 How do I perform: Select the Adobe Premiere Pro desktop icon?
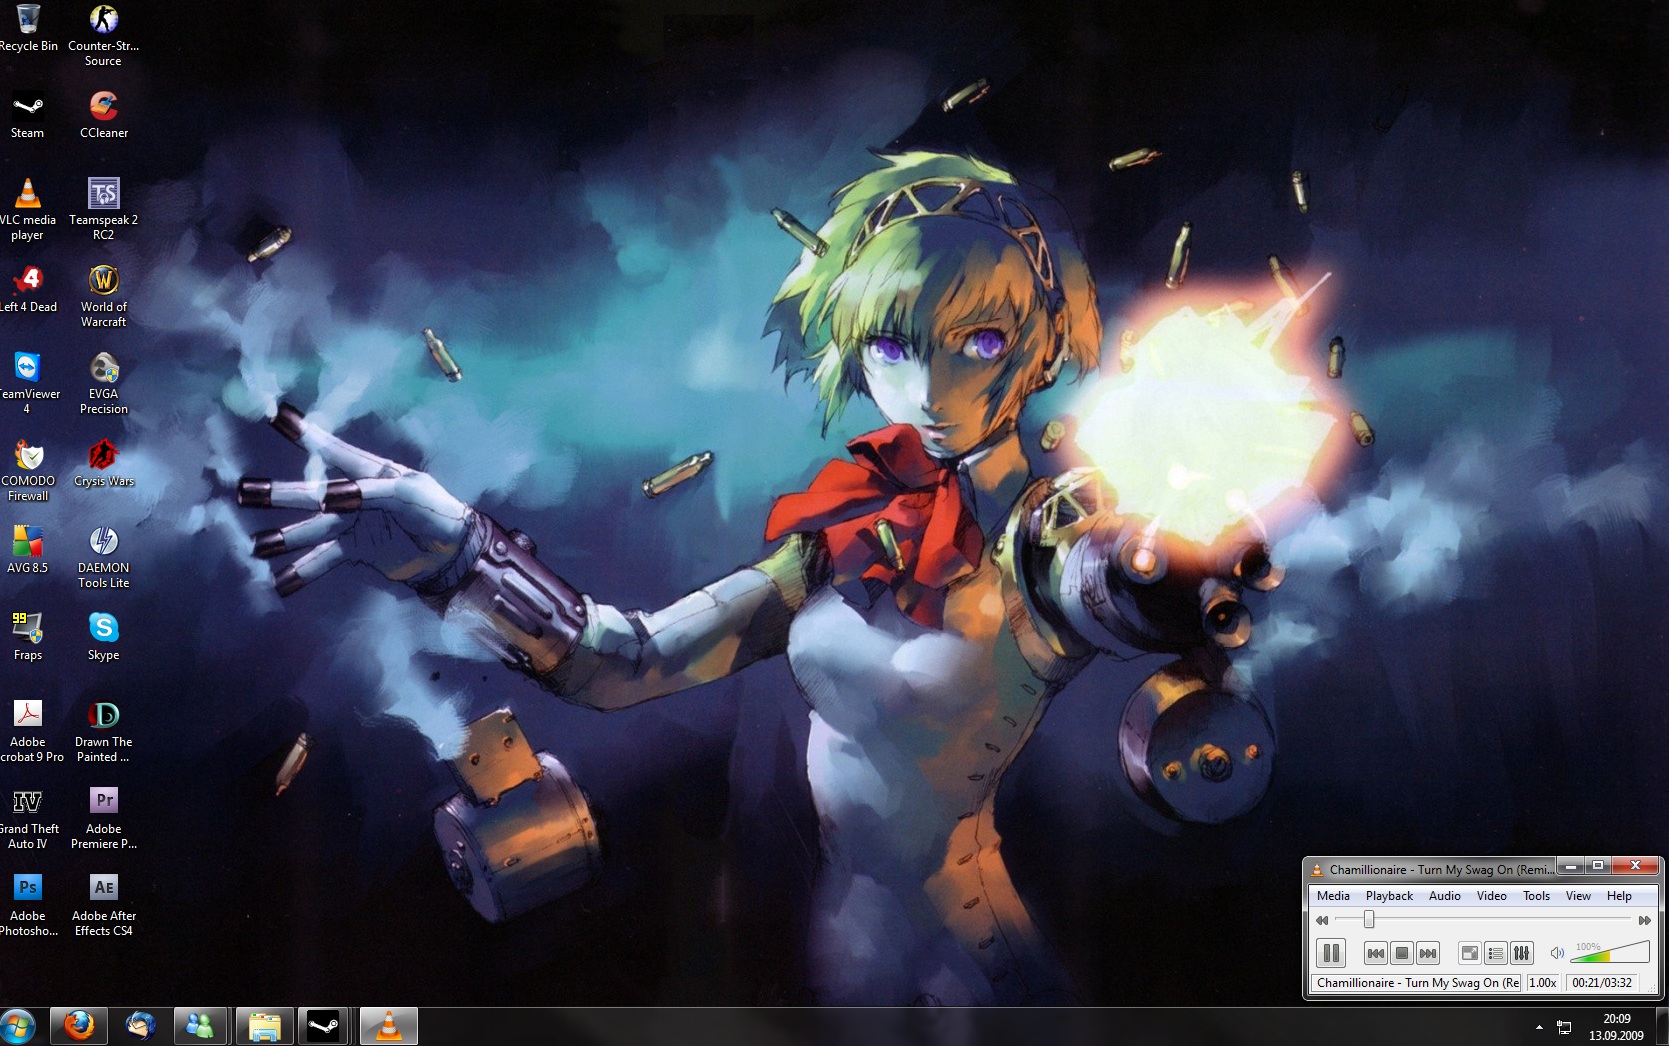tap(103, 818)
